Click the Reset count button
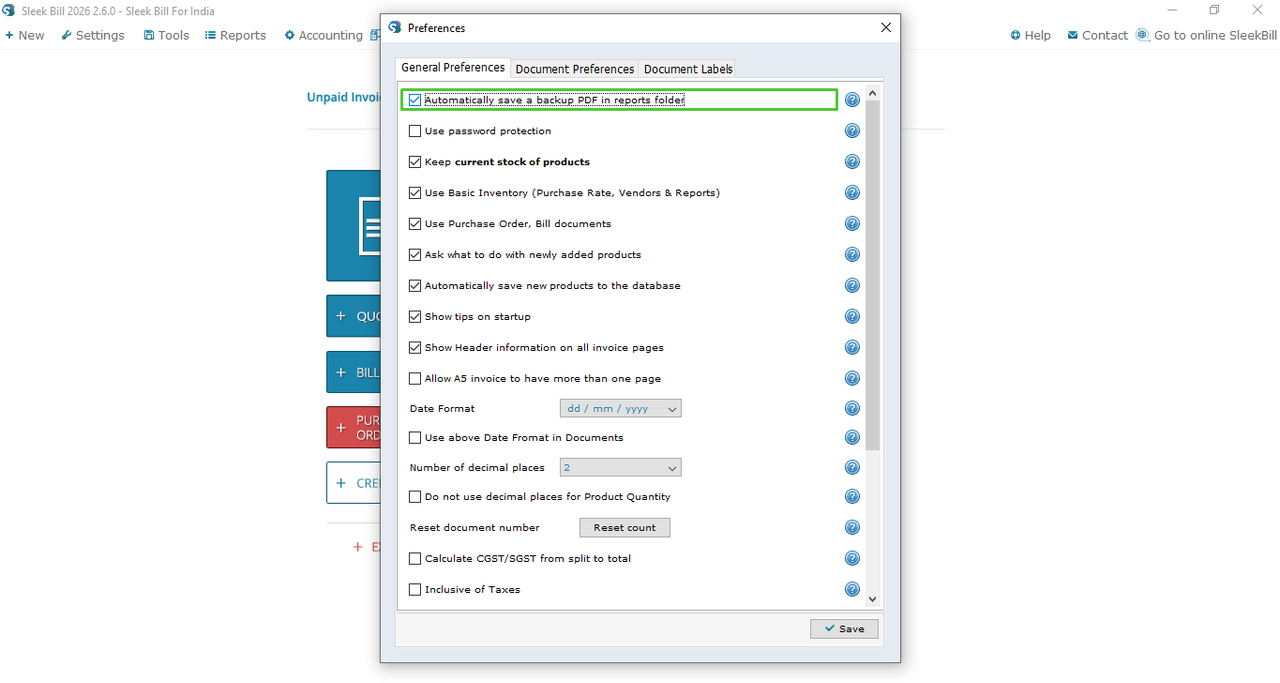 [625, 527]
